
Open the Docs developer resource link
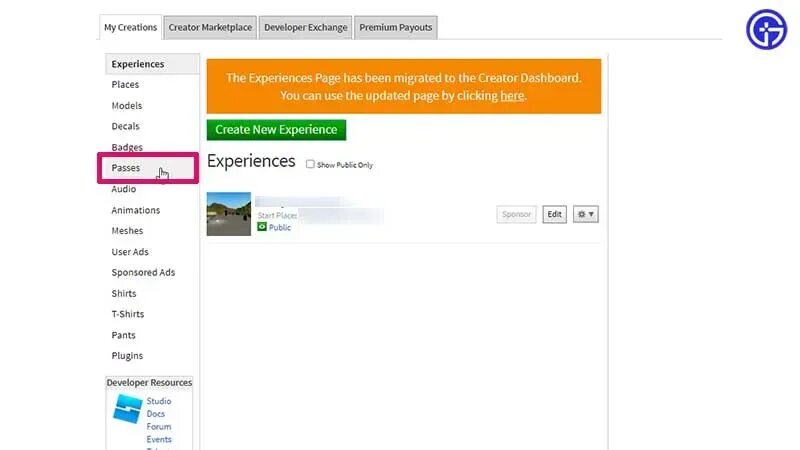(156, 414)
